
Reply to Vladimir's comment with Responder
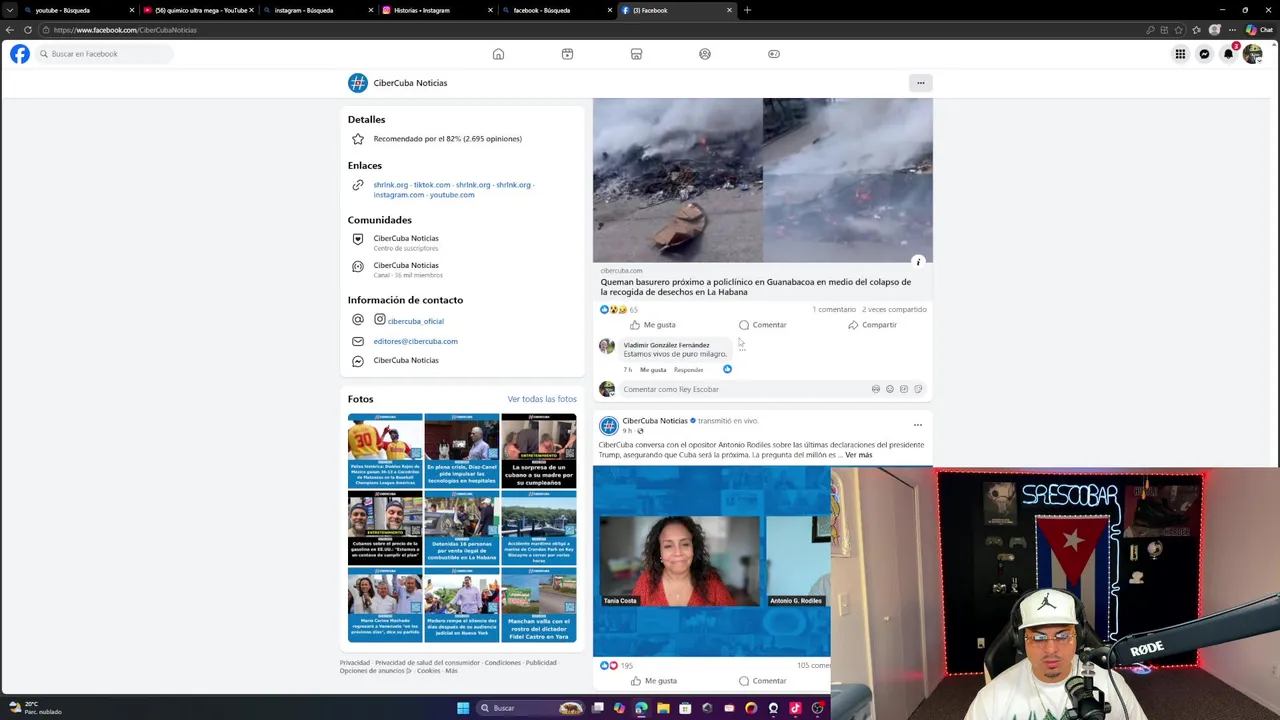click(688, 370)
